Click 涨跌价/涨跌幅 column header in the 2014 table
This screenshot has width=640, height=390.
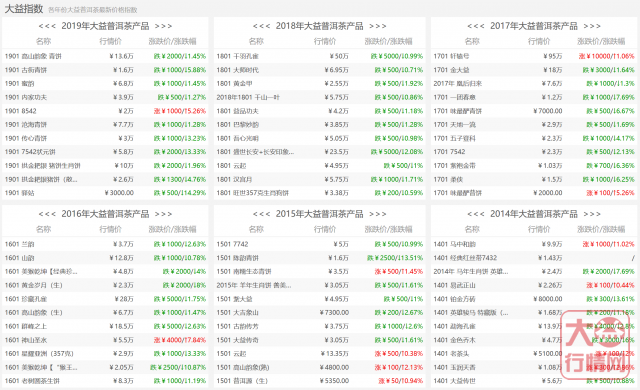coord(601,229)
